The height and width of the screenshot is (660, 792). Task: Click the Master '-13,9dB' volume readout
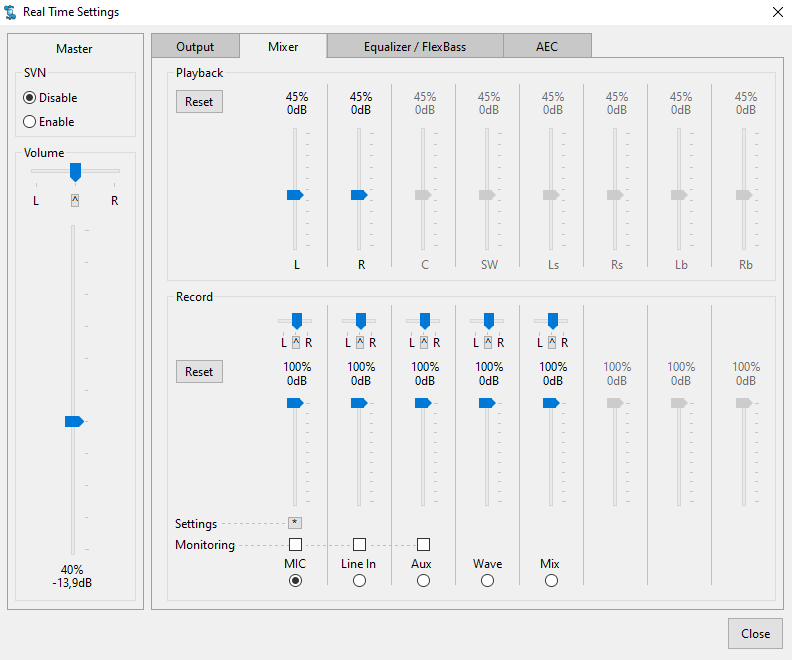[72, 583]
